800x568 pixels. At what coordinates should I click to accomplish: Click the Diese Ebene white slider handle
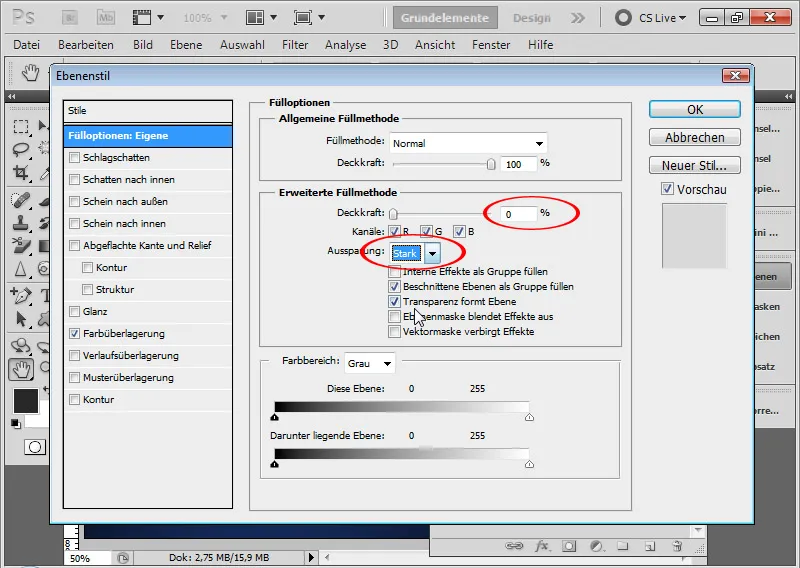(530, 417)
